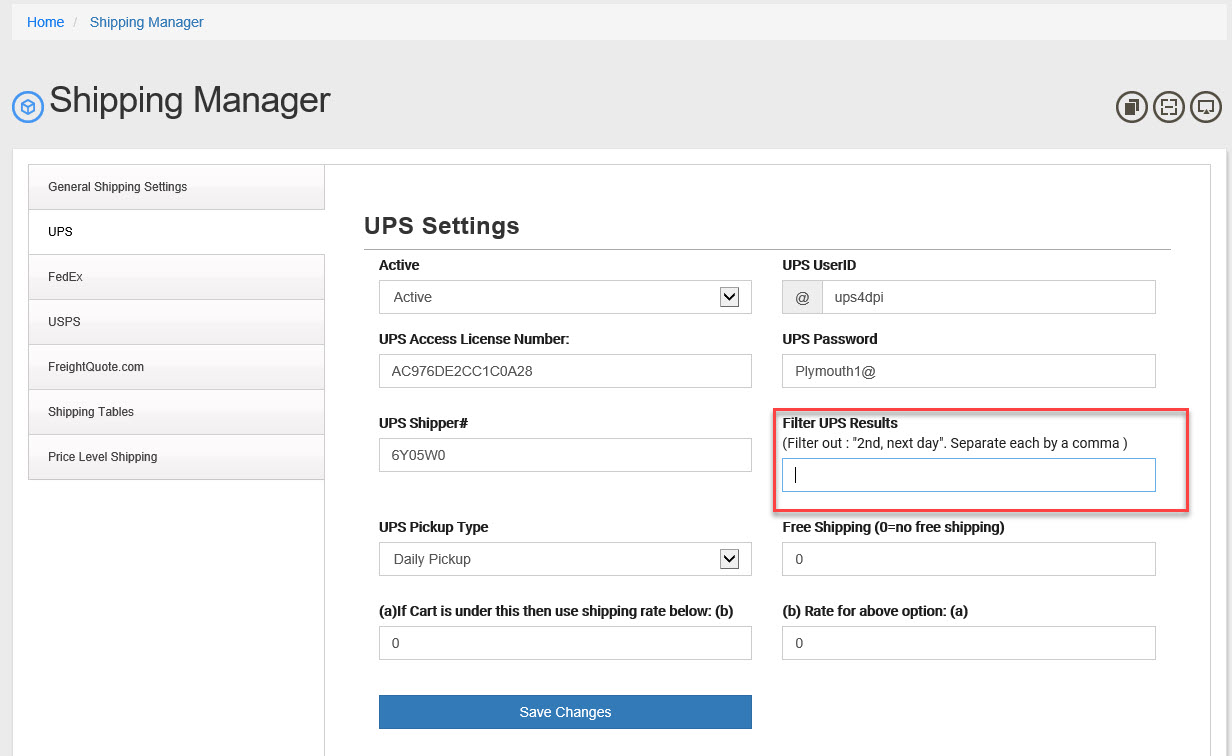This screenshot has width=1232, height=756.
Task: Click the Shipping Manager breadcrumb link
Action: (x=146, y=22)
